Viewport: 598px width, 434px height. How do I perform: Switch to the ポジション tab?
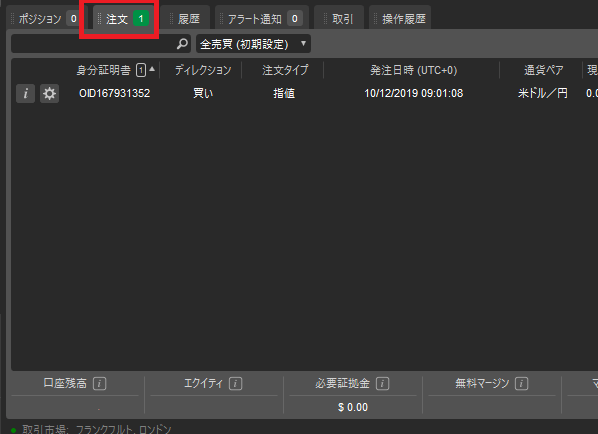pos(47,18)
